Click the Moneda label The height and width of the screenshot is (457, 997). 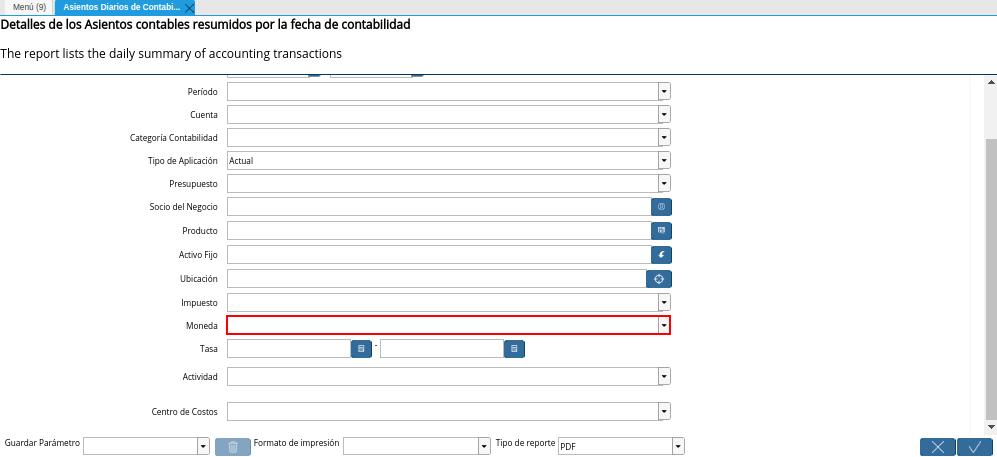200,325
